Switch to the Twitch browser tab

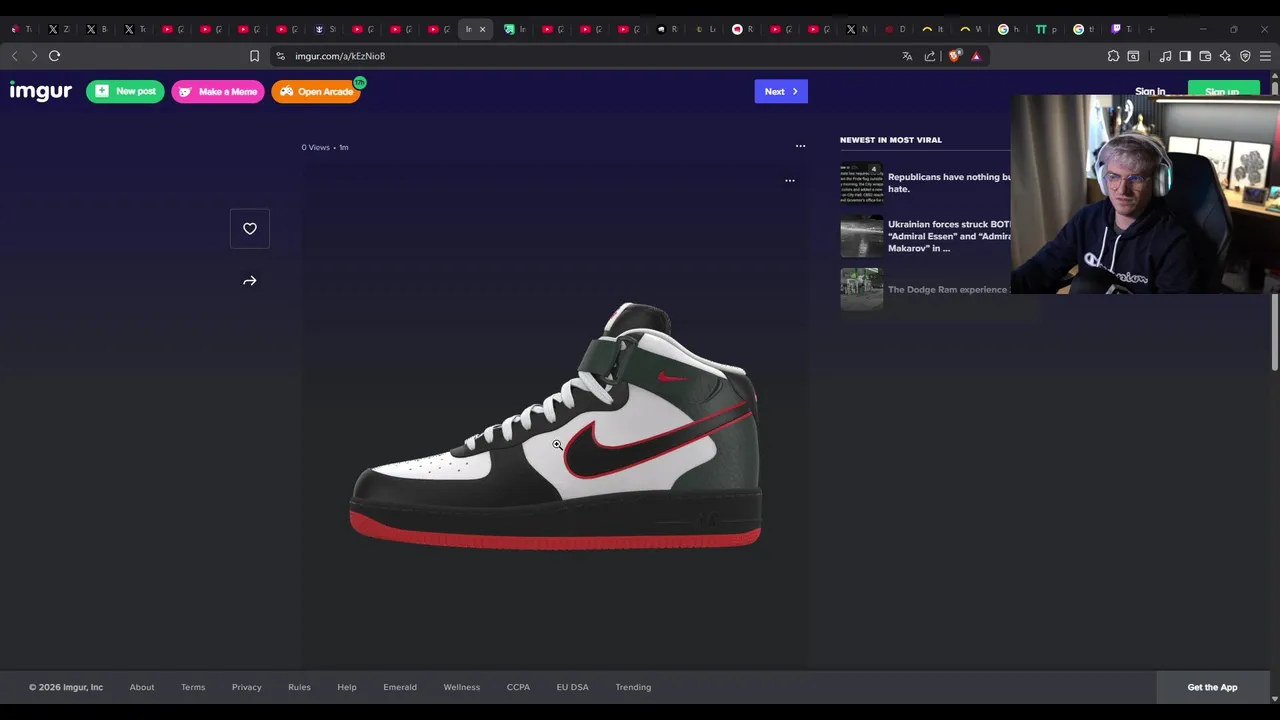pos(1120,29)
